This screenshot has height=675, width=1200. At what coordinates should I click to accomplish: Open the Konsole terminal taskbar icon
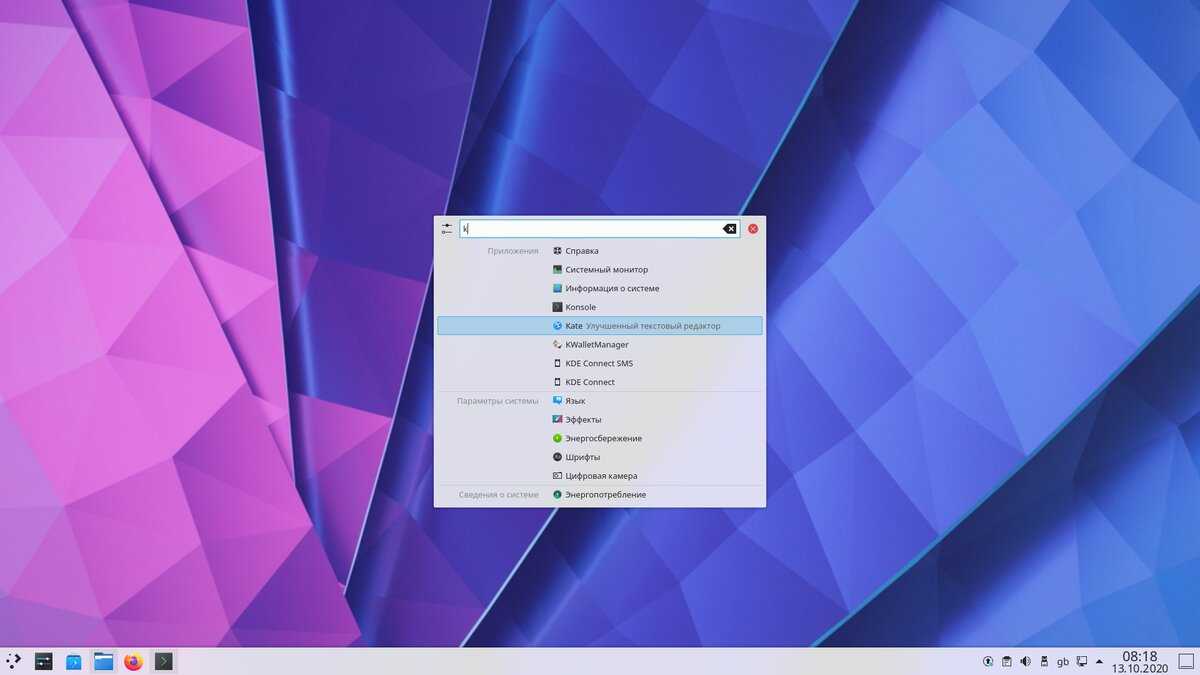[163, 661]
